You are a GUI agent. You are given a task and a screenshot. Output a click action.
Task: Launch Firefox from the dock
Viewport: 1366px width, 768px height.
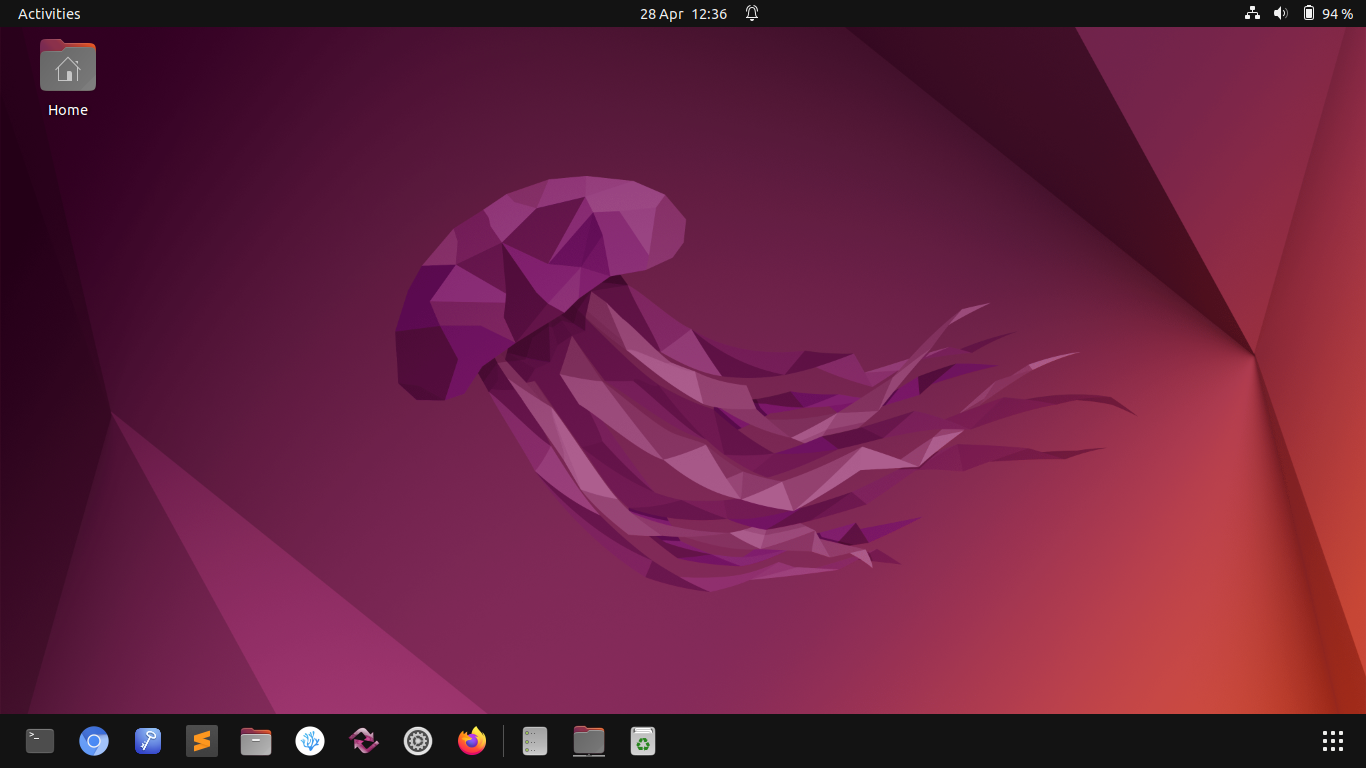click(x=472, y=741)
